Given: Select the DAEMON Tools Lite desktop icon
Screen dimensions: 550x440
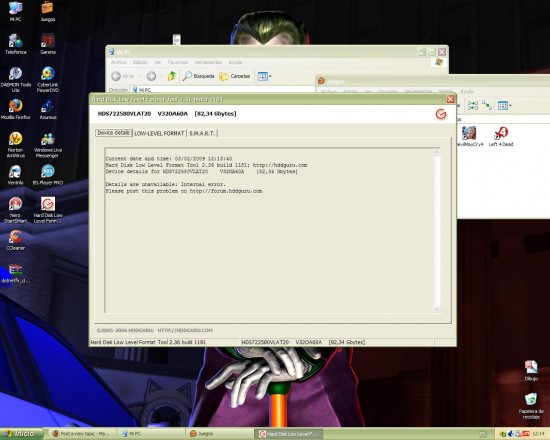Looking at the screenshot, I should point(15,80).
